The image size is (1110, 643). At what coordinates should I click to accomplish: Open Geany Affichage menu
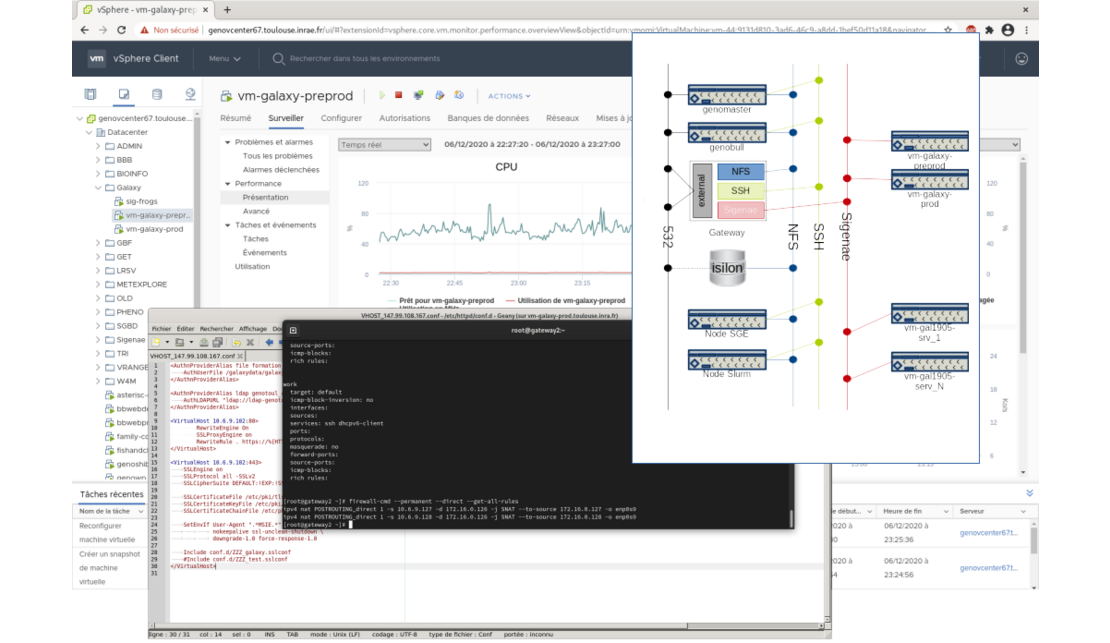pyautogui.click(x=253, y=329)
